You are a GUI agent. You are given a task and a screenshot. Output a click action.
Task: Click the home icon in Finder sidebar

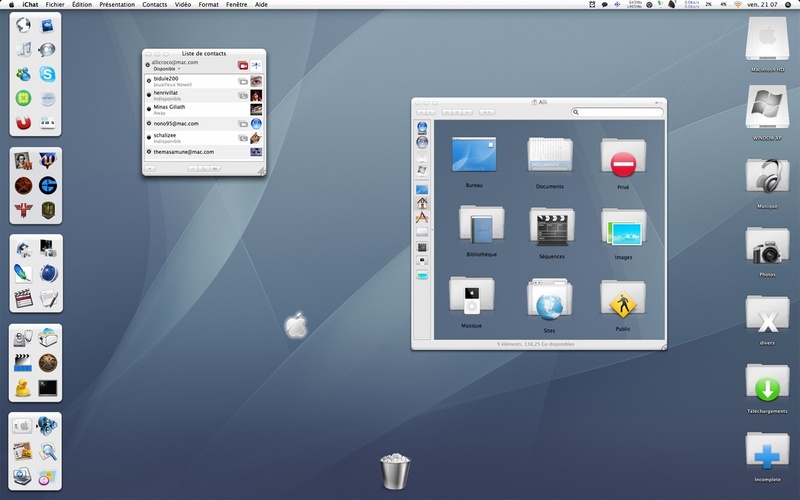(x=422, y=204)
